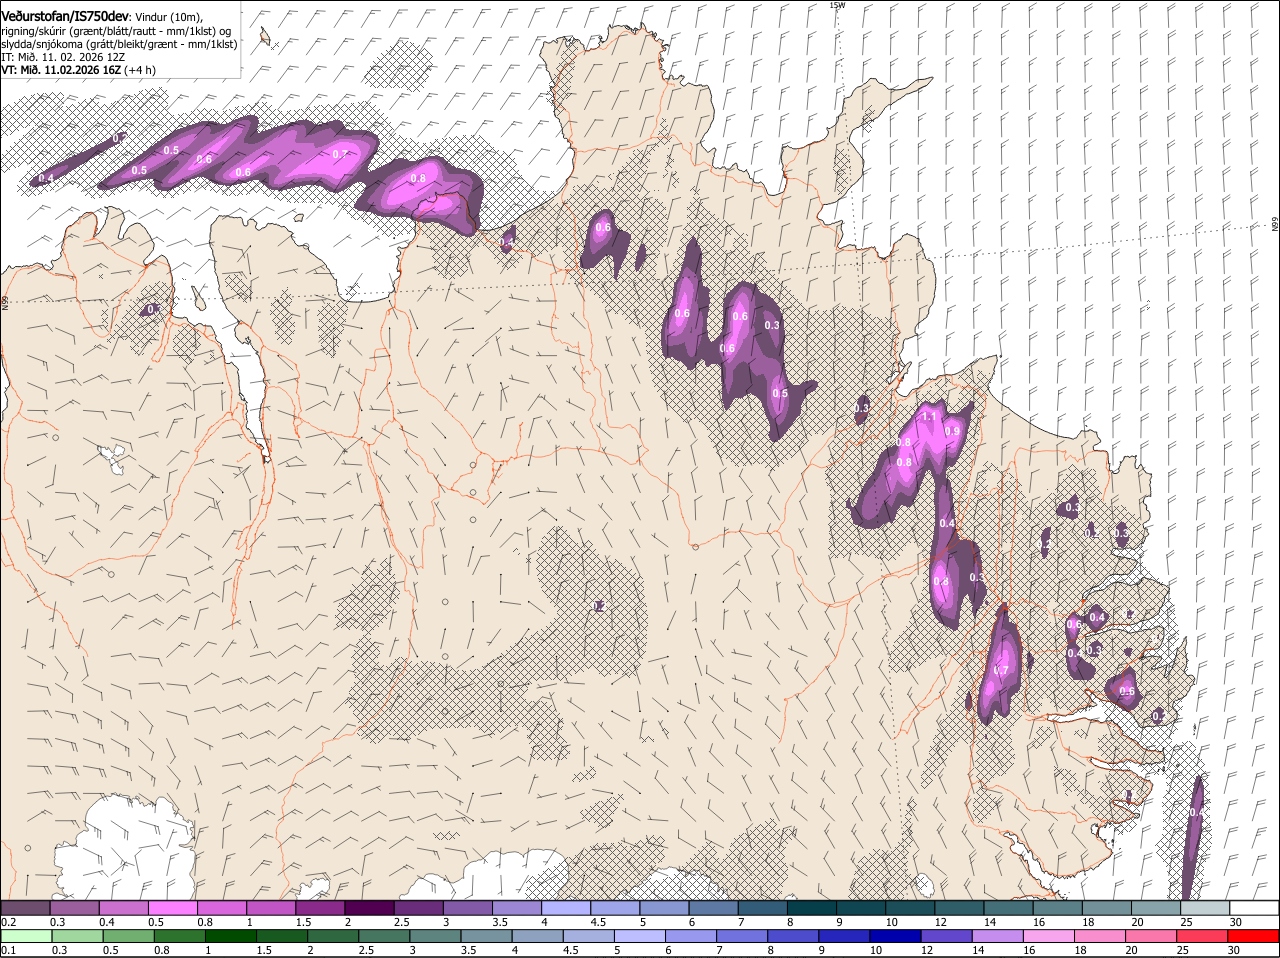Click the 1.1 snowfall value label

[928, 416]
